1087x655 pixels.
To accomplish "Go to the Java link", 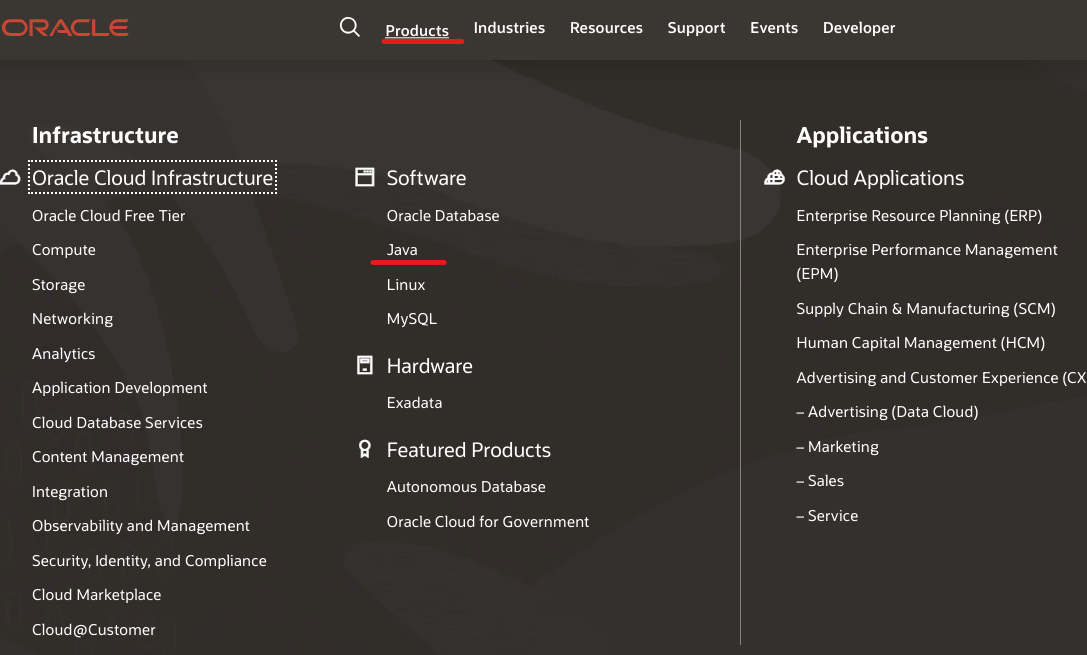I will pyautogui.click(x=402, y=250).
